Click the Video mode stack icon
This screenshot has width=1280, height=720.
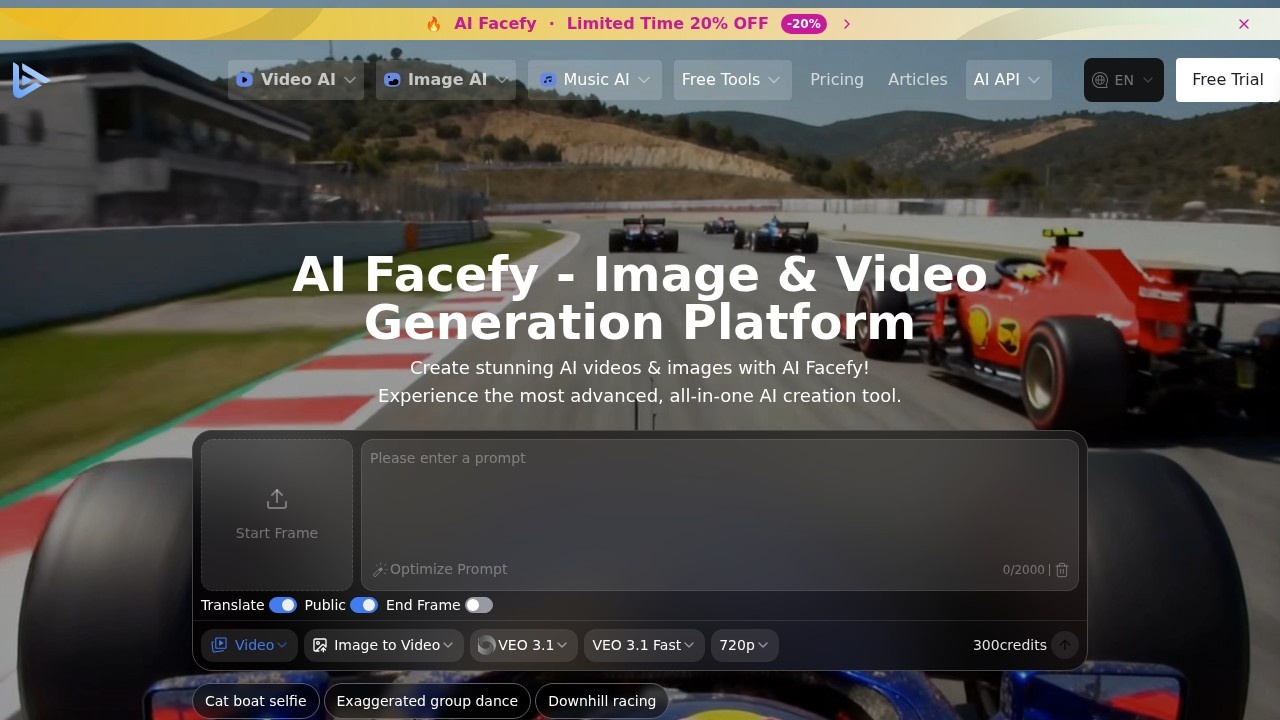pos(219,645)
